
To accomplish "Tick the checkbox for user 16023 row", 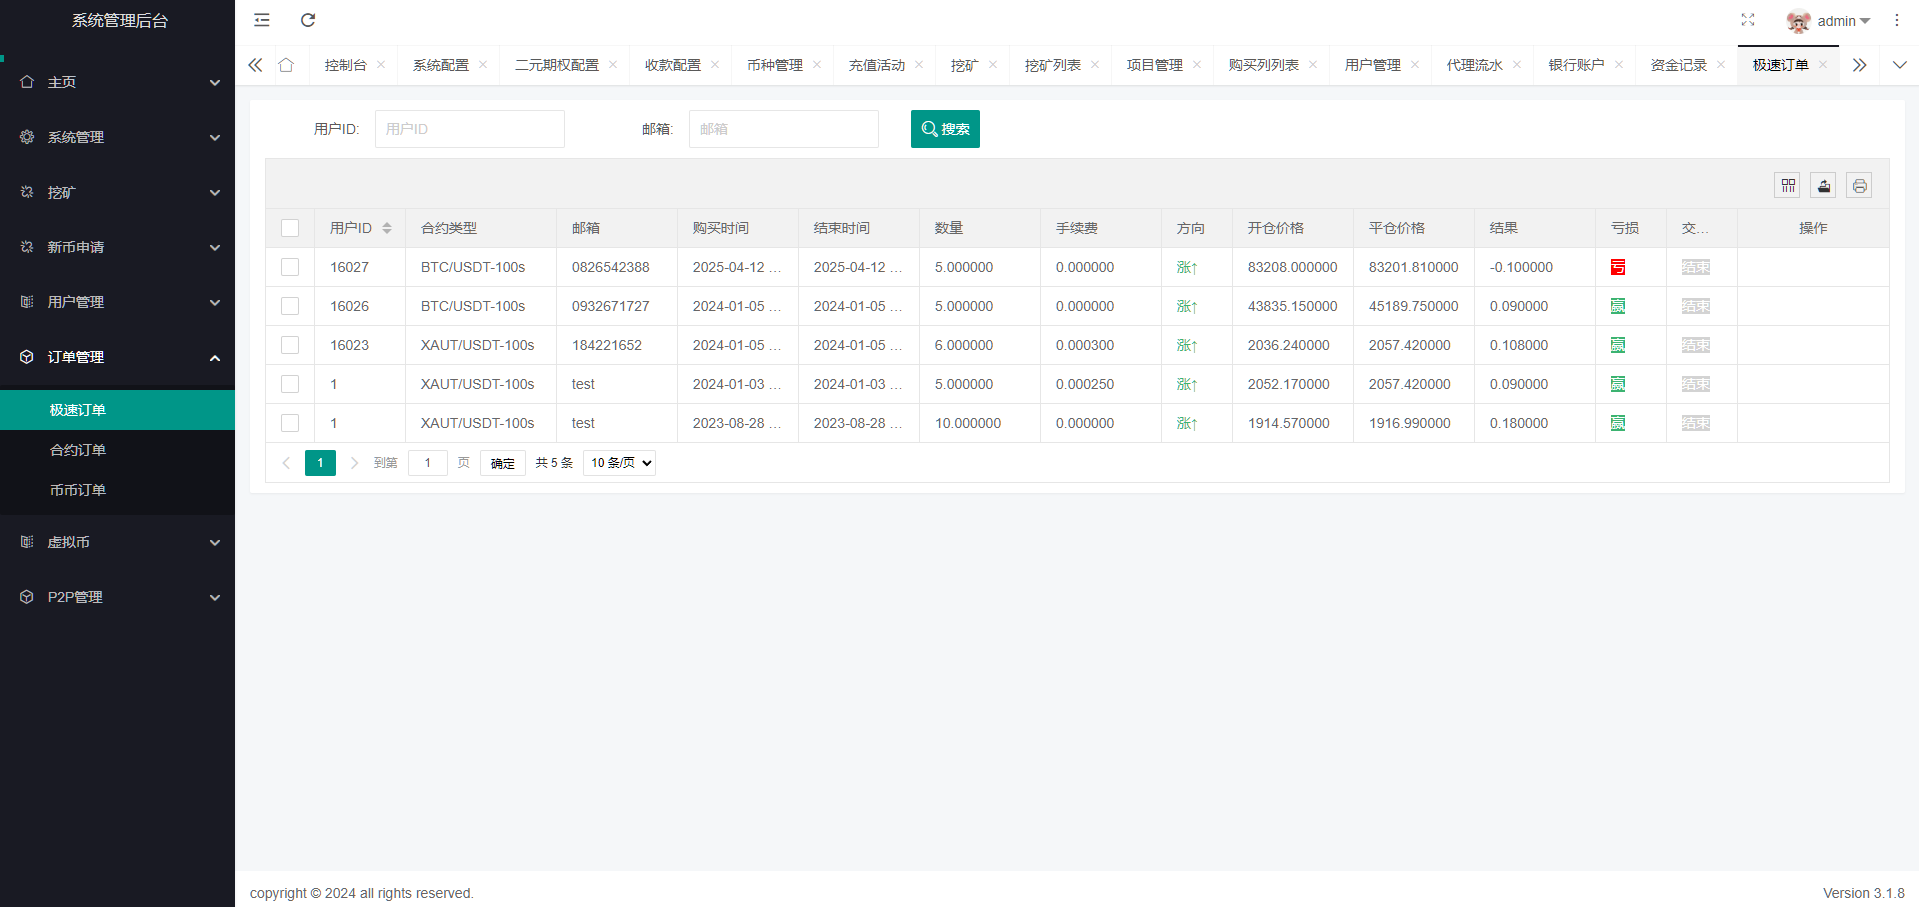I will pyautogui.click(x=290, y=345).
